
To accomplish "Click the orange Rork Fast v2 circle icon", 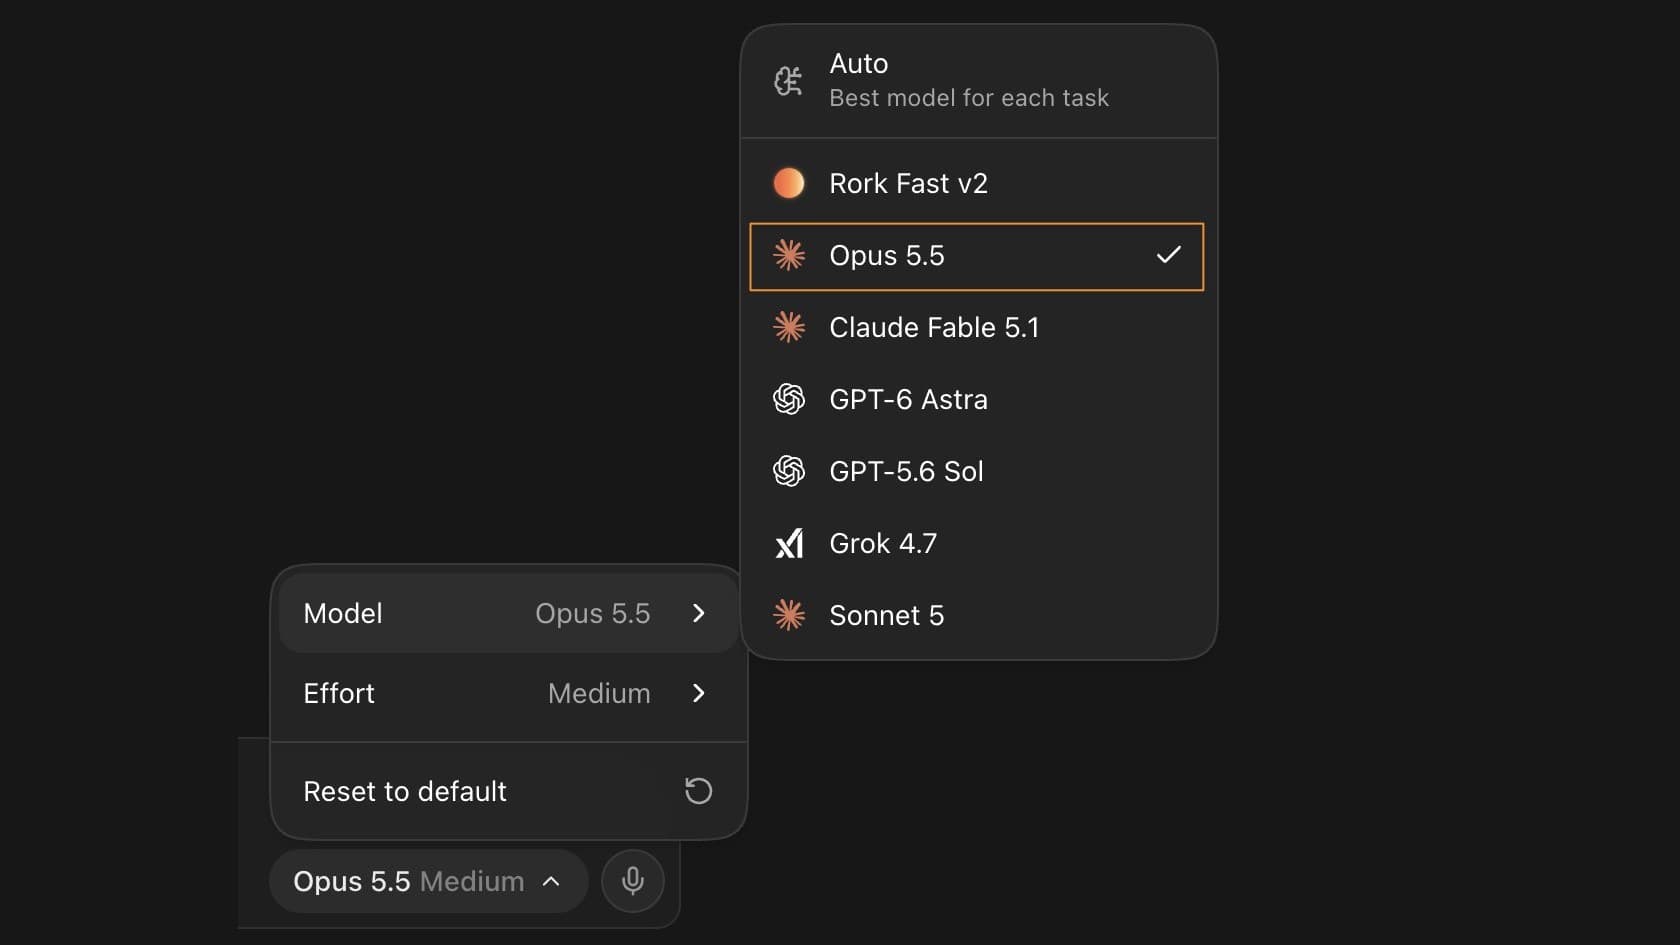I will (x=789, y=183).
